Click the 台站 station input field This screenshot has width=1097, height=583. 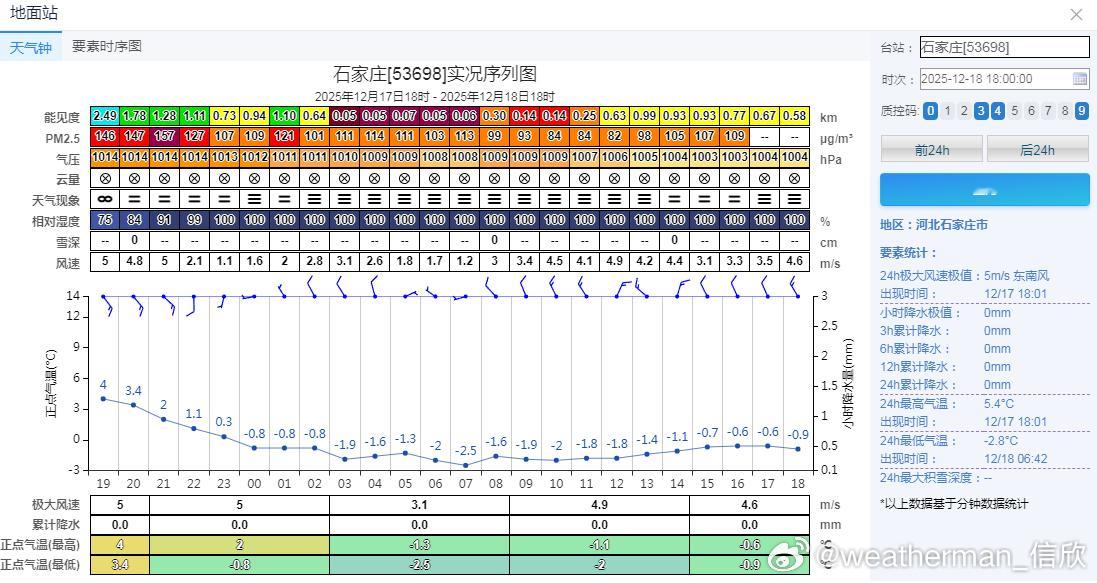[1004, 47]
